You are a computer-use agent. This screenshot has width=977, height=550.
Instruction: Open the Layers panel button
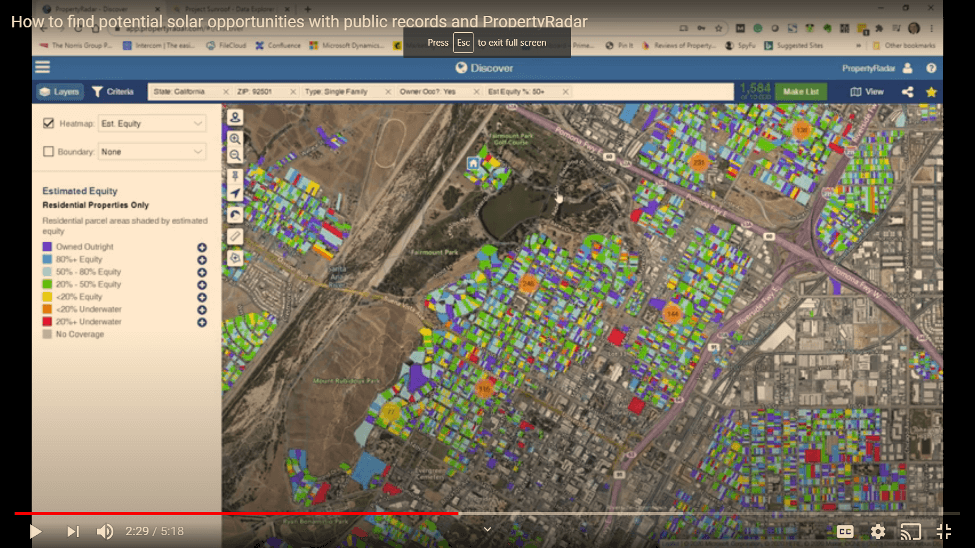pyautogui.click(x=59, y=92)
